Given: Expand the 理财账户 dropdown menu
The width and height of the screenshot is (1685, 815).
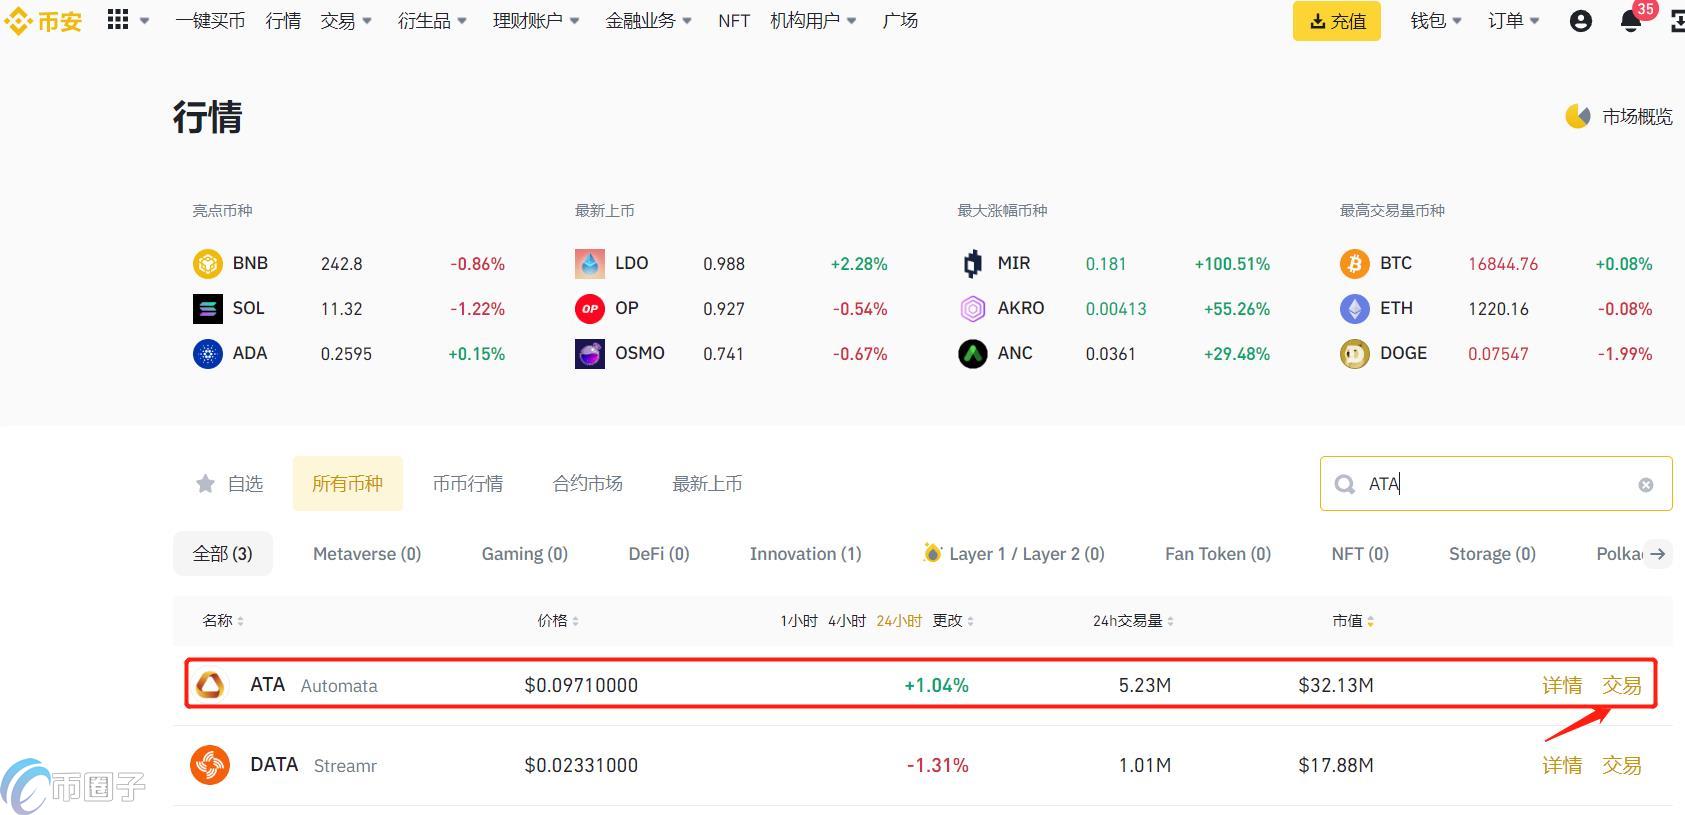Looking at the screenshot, I should 536,21.
